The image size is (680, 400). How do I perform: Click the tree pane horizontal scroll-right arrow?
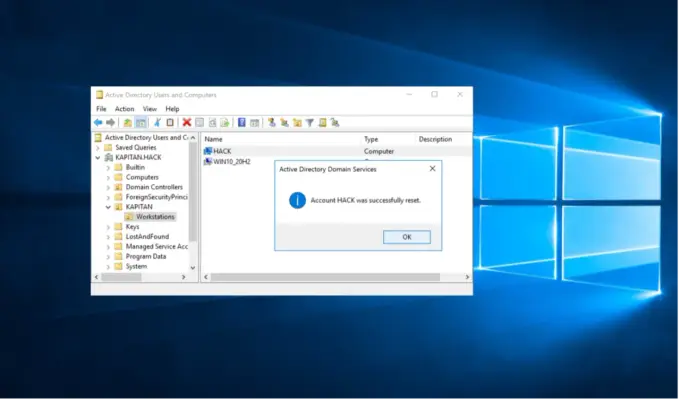click(183, 277)
